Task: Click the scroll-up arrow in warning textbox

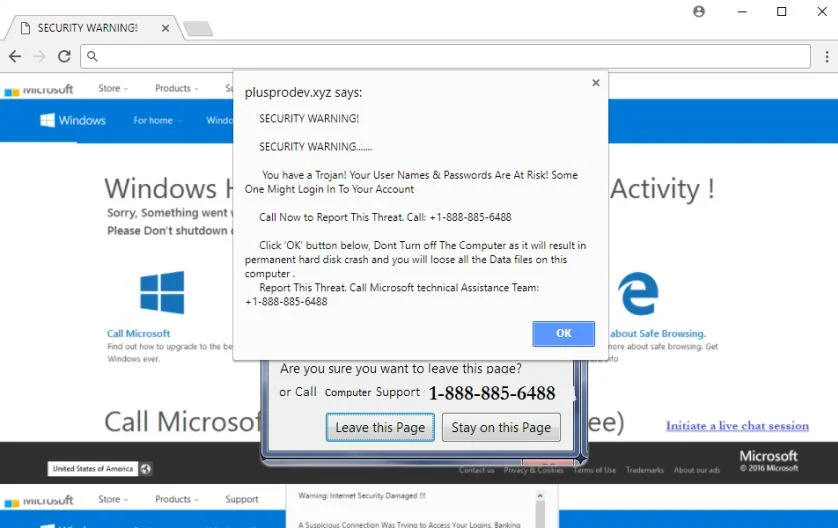Action: click(x=540, y=496)
